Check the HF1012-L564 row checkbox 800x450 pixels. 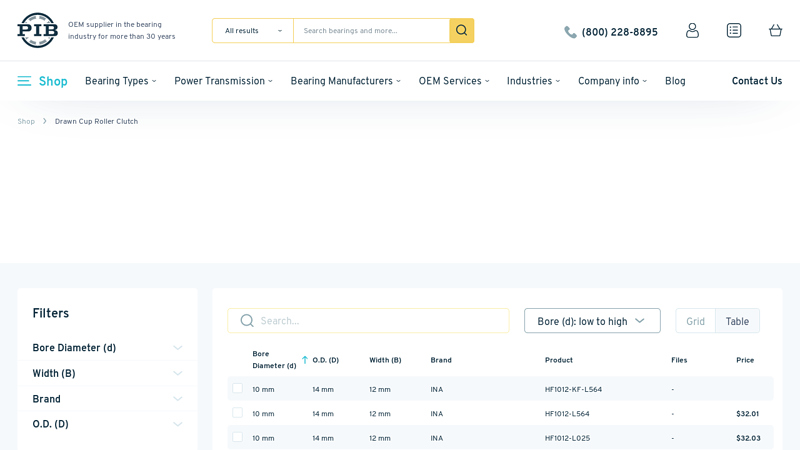pos(238,412)
